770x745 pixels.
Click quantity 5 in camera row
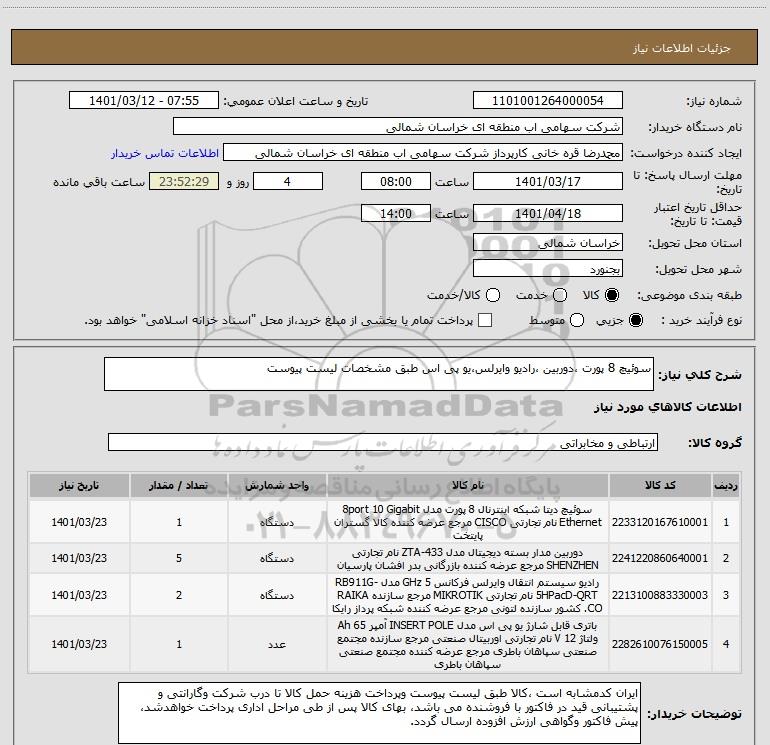[179, 558]
